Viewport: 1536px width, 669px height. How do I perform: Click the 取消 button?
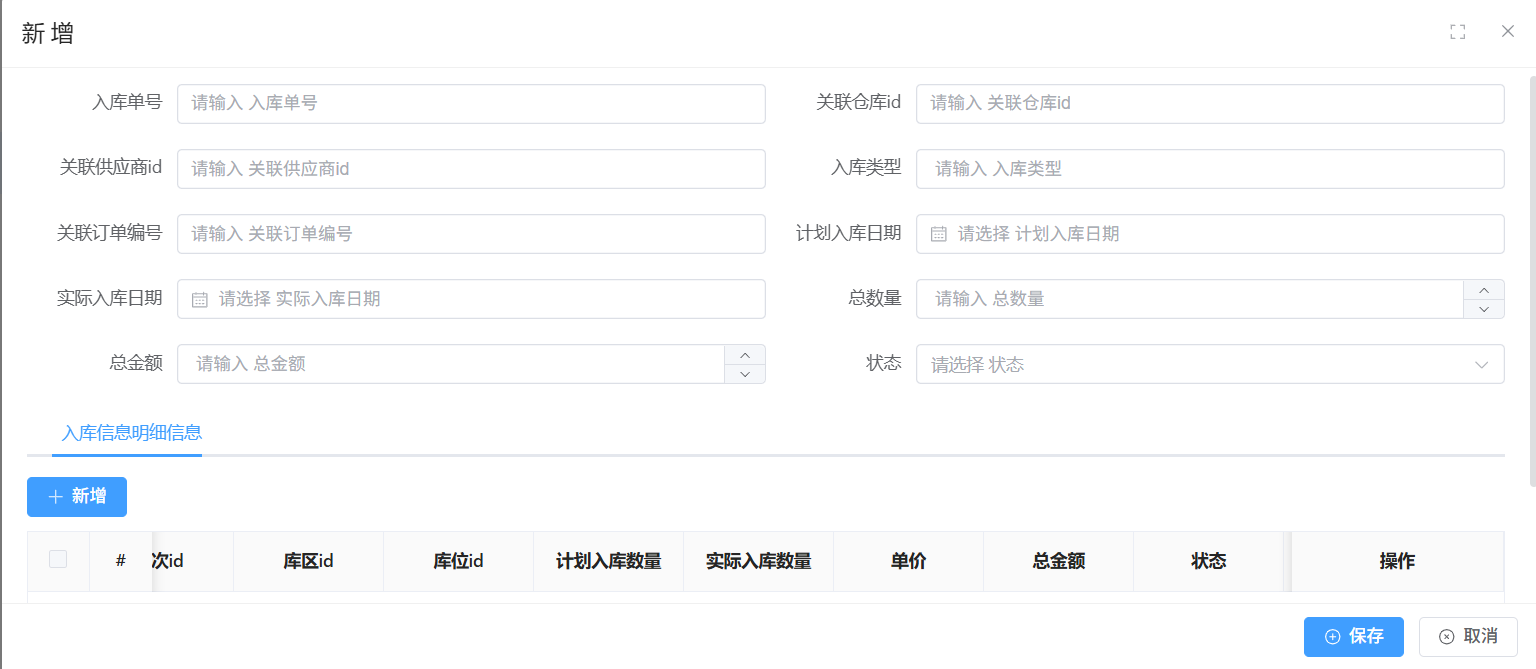pos(1467,636)
